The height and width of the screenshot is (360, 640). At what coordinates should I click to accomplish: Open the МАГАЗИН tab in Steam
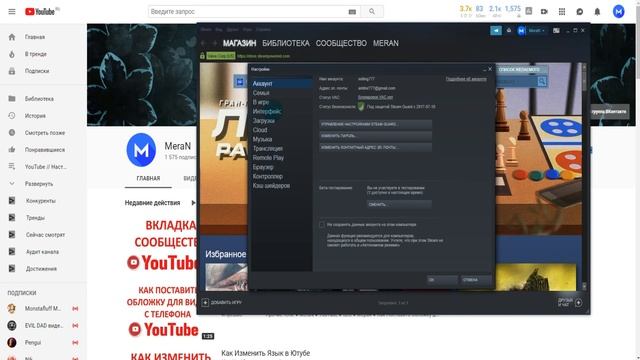click(240, 43)
